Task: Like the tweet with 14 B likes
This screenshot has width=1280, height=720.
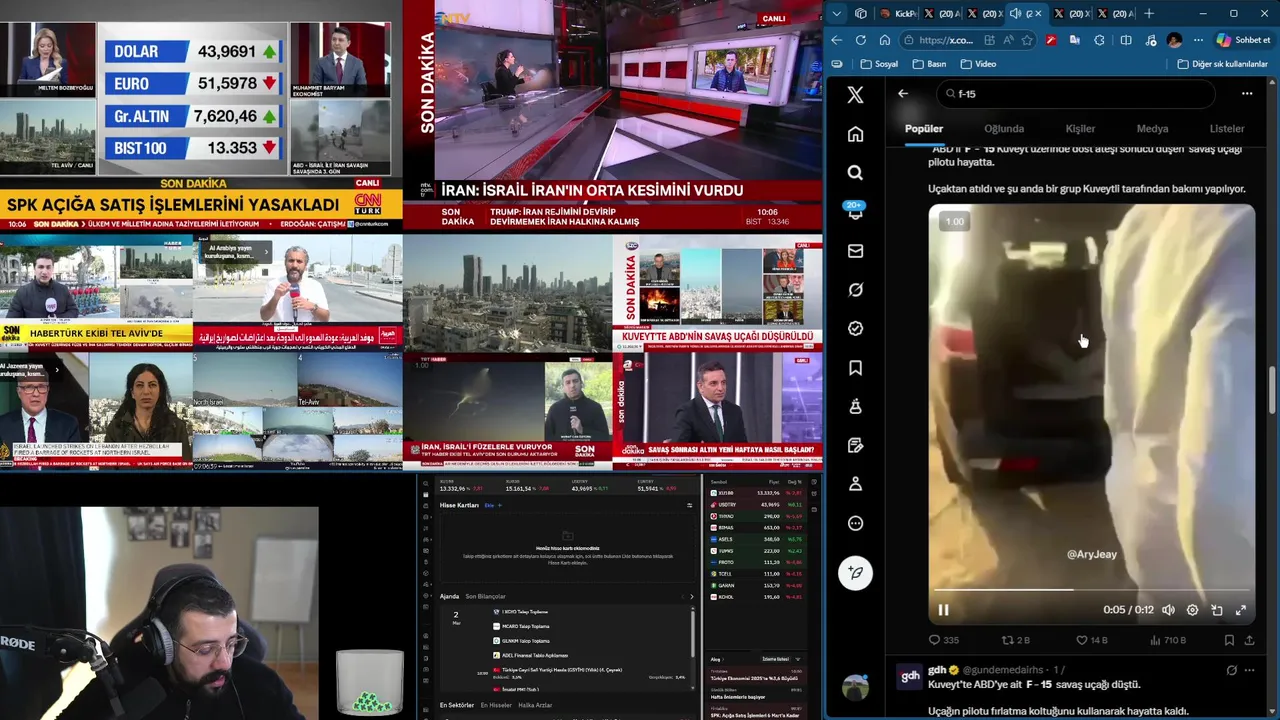Action: (1091, 640)
